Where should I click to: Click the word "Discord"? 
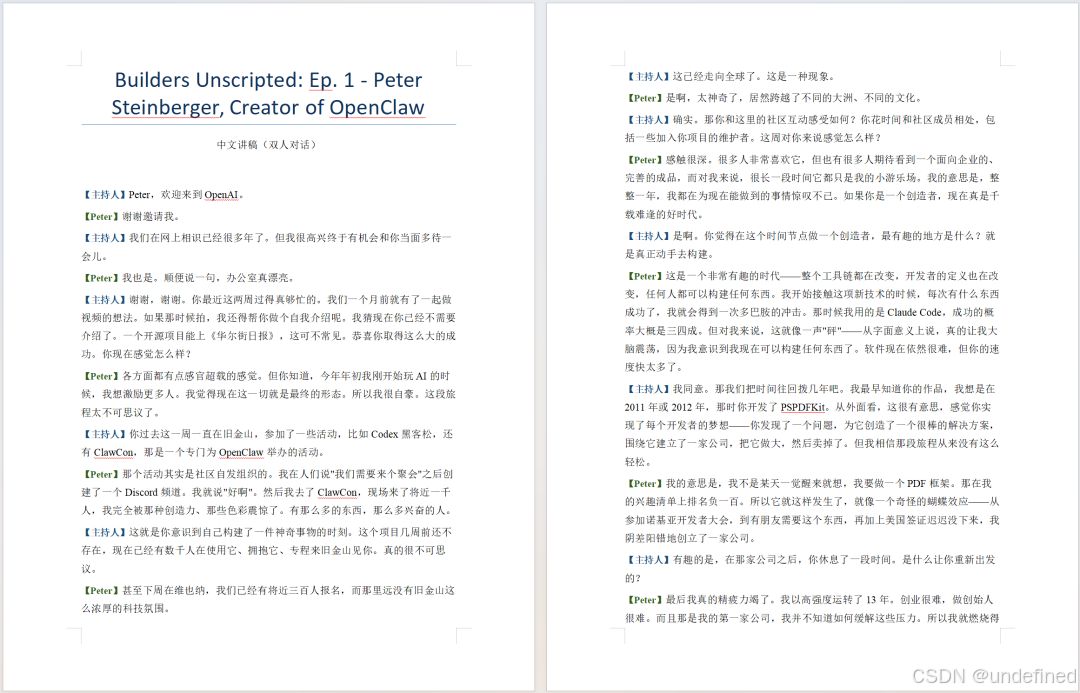coord(141,493)
